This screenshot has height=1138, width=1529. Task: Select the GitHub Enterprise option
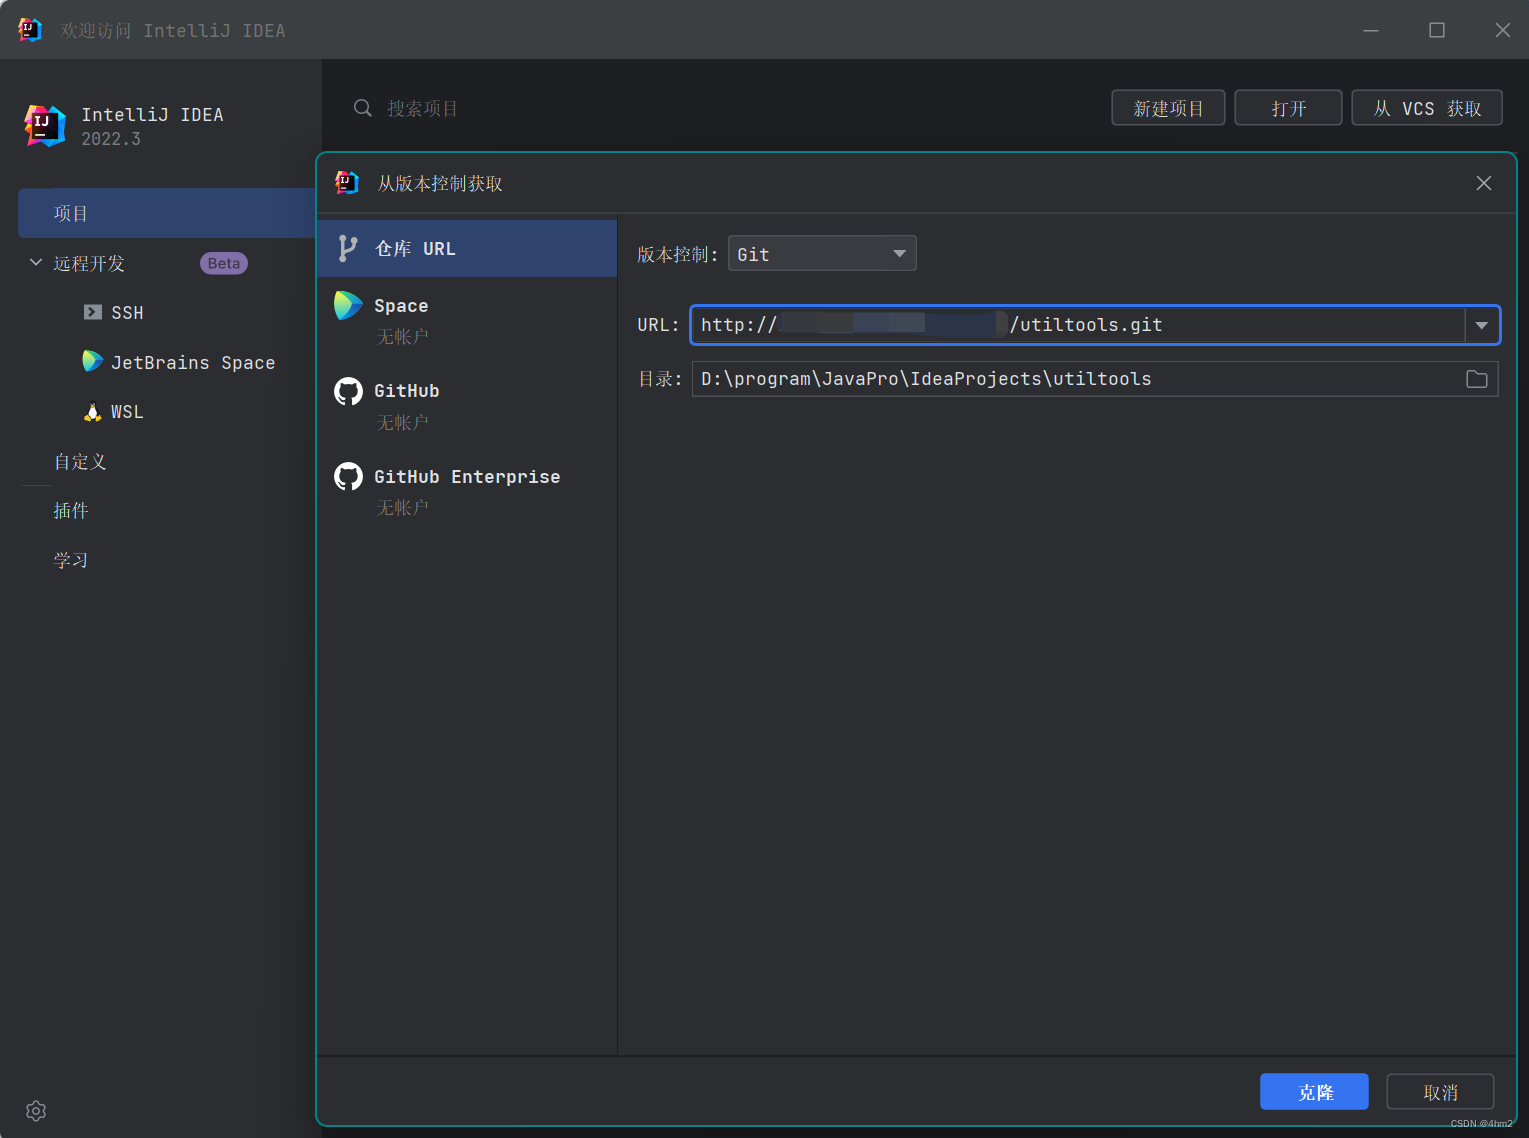467,491
